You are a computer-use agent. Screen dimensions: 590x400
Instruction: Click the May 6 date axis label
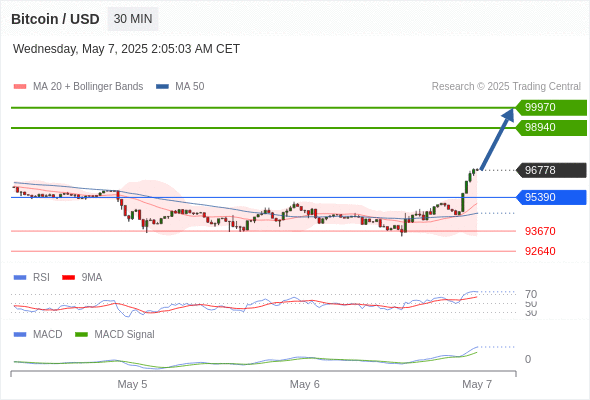304,384
